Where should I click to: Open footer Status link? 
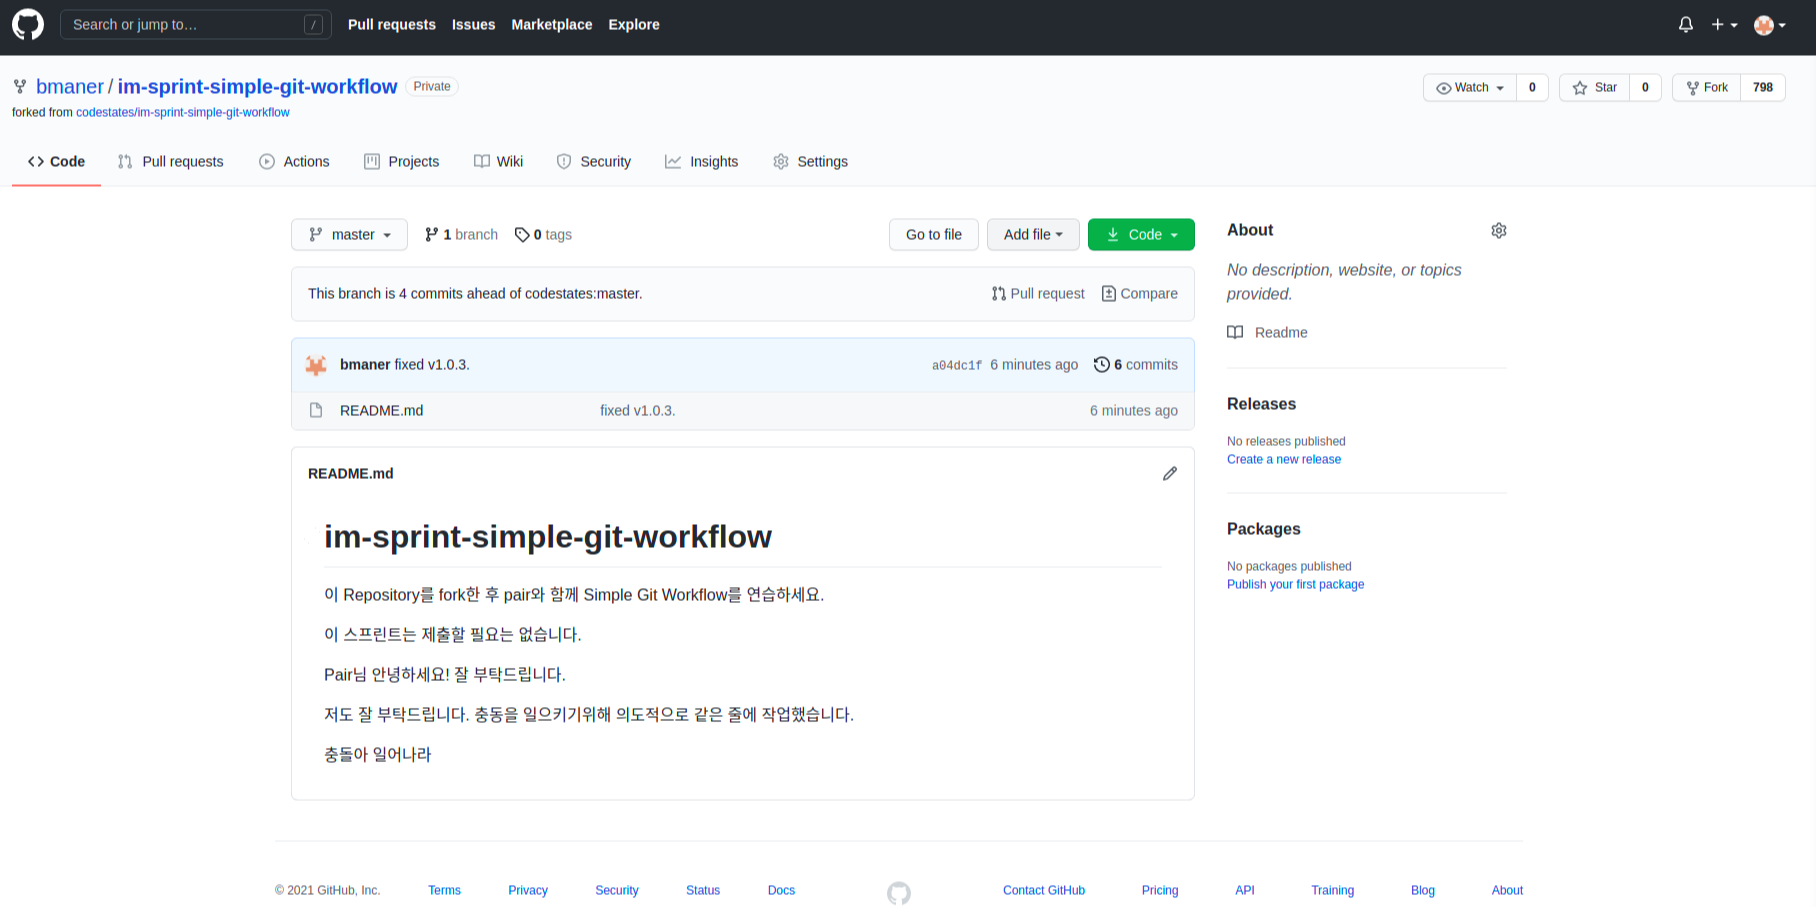point(703,890)
